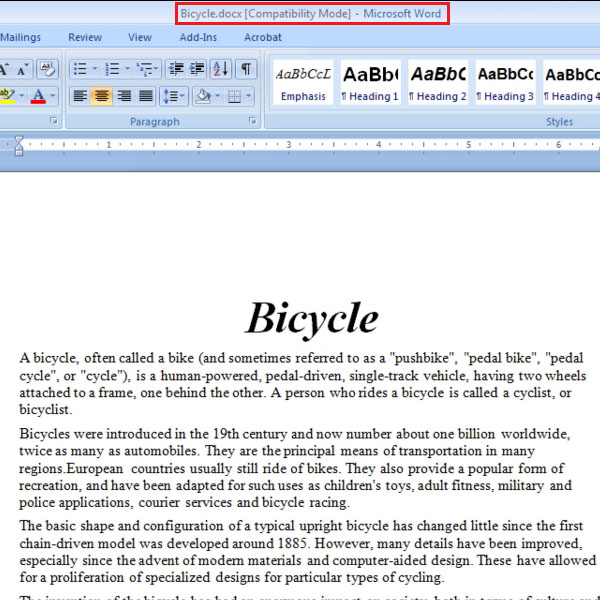The image size is (600, 600).
Task: Toggle show paragraph marks
Action: coord(246,69)
